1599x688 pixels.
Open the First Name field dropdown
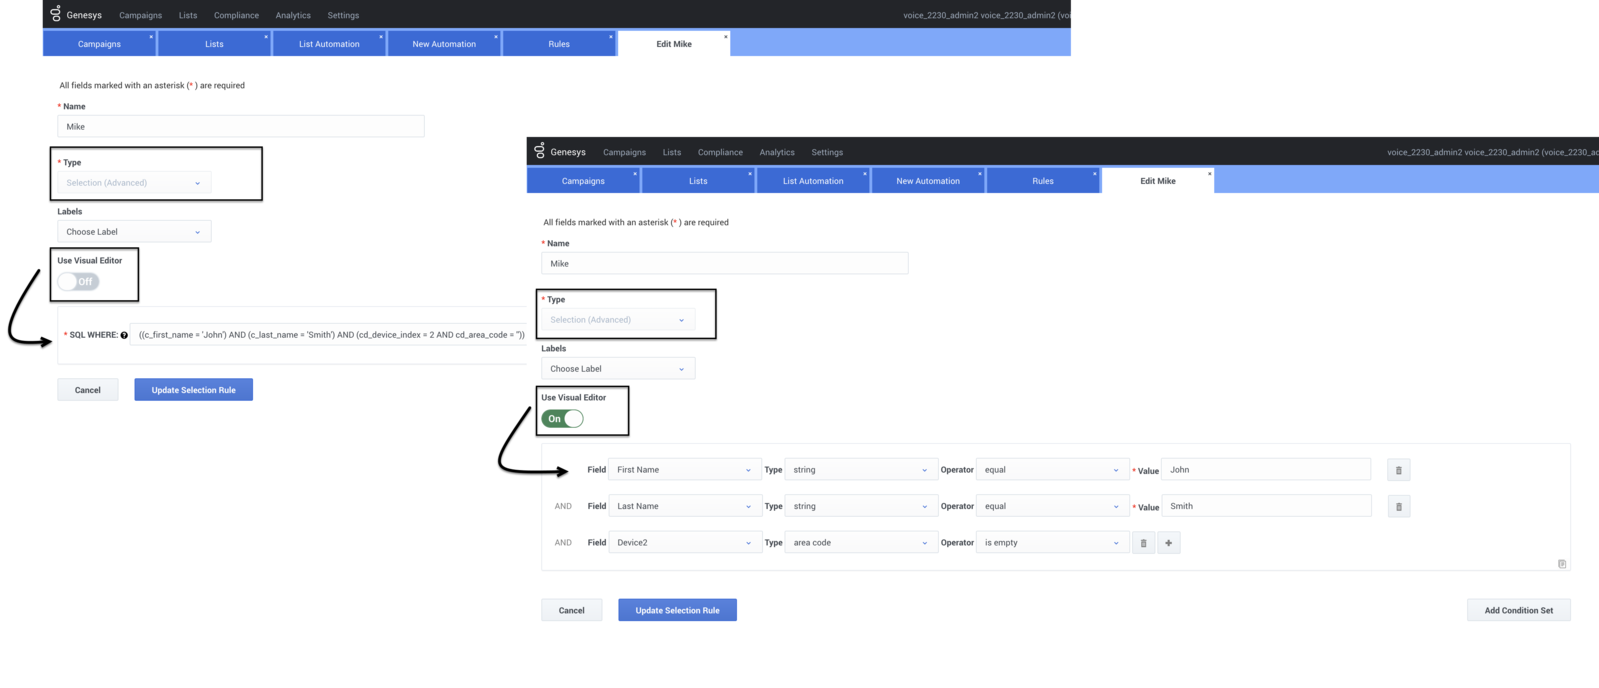683,470
